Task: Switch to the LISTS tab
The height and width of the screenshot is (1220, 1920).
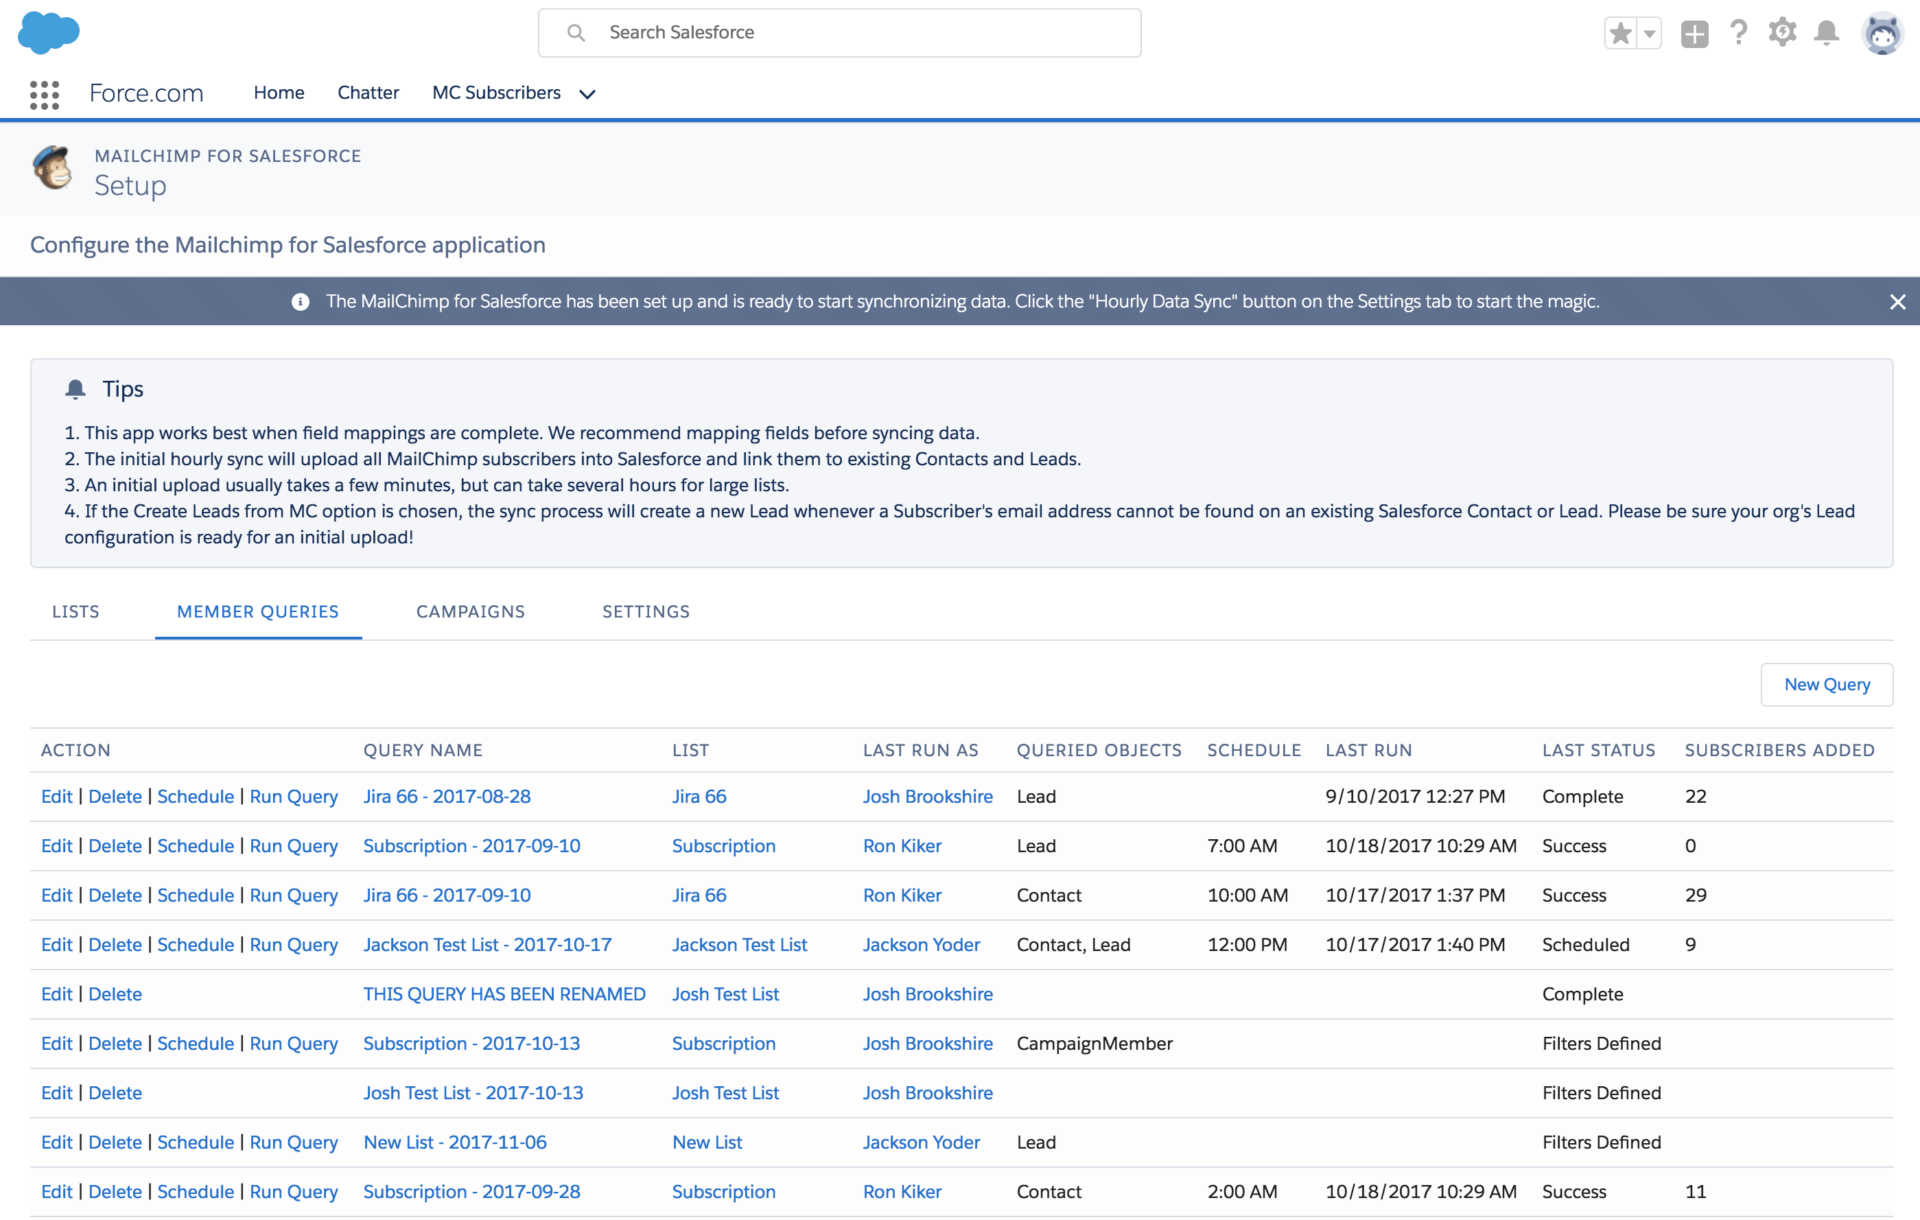Action: (75, 611)
